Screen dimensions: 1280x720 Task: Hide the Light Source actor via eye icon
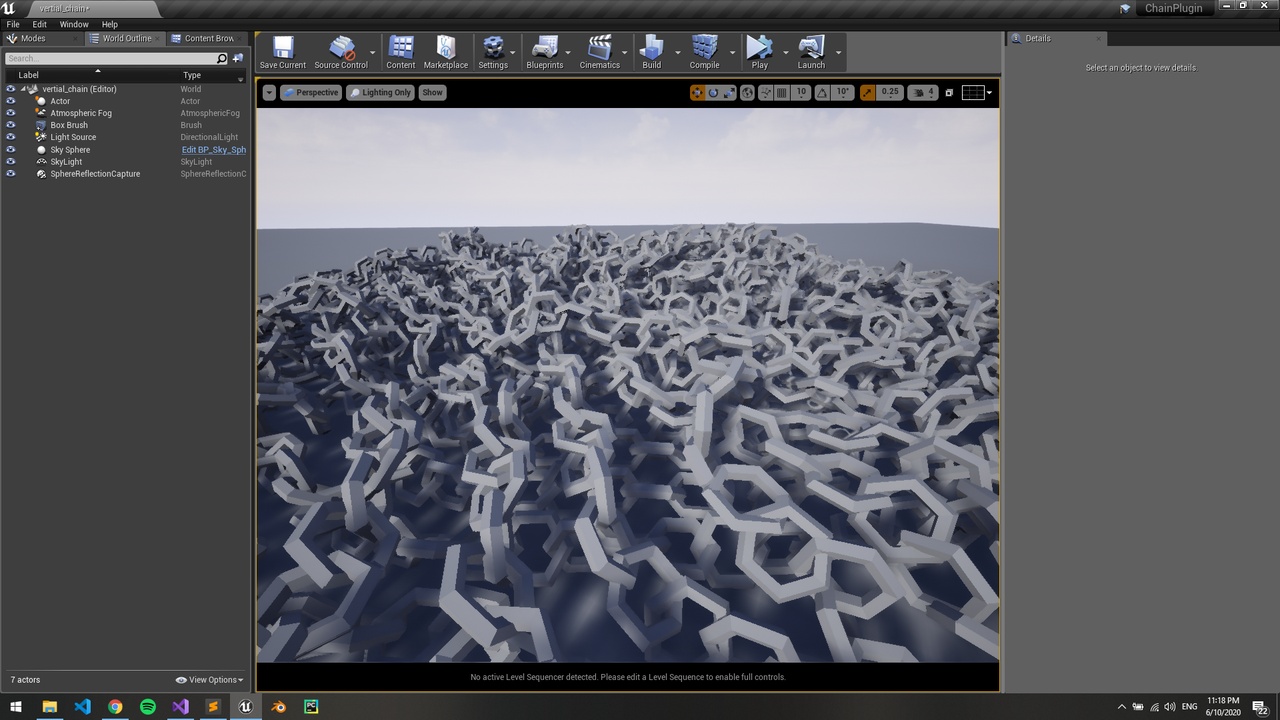(x=11, y=137)
